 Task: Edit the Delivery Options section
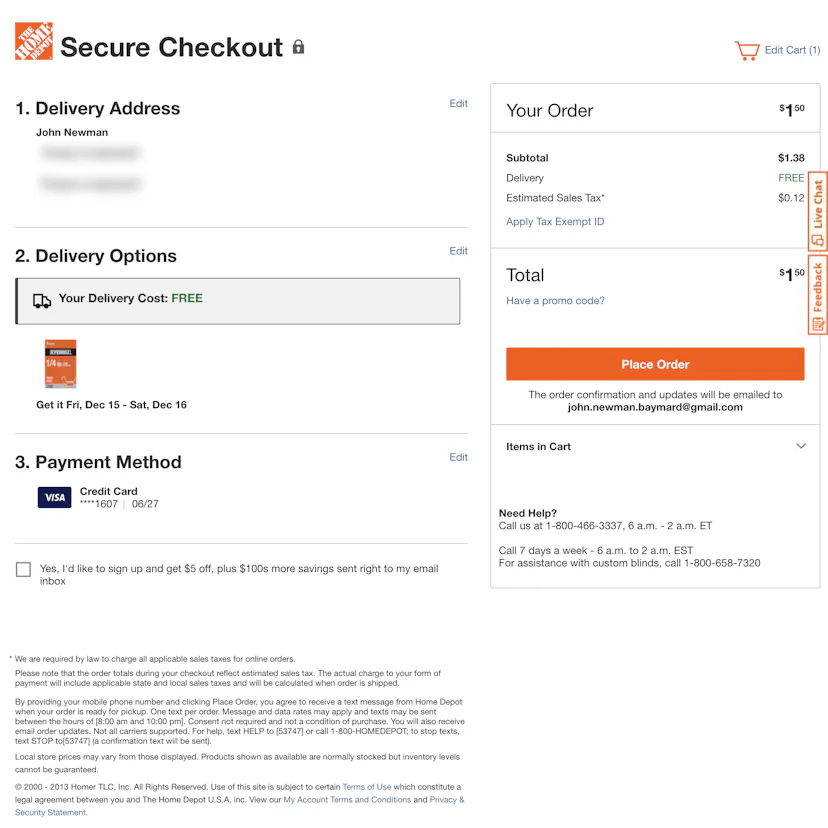pyautogui.click(x=458, y=251)
